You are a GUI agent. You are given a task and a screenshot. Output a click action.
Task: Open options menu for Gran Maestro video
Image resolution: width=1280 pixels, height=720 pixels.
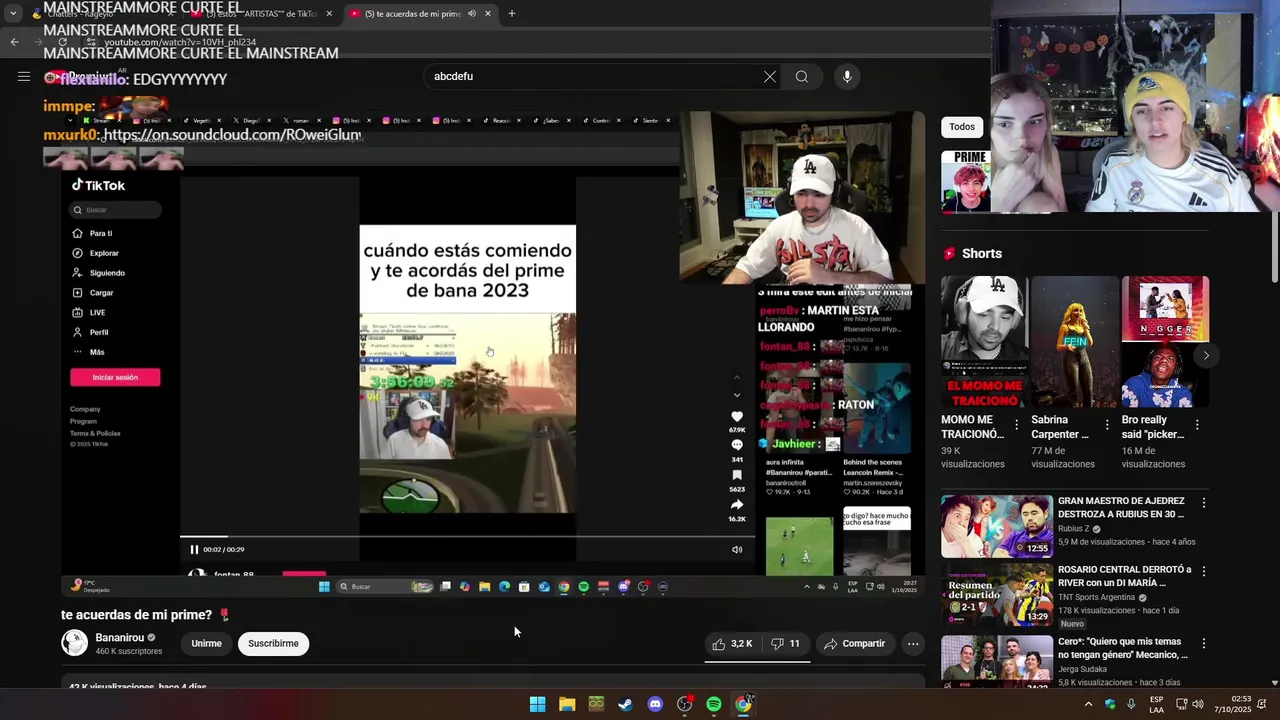[1204, 503]
